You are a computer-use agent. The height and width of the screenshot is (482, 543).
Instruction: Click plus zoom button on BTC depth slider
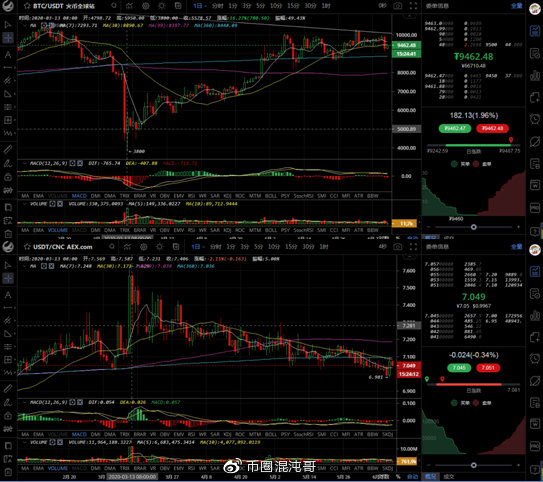click(x=518, y=227)
